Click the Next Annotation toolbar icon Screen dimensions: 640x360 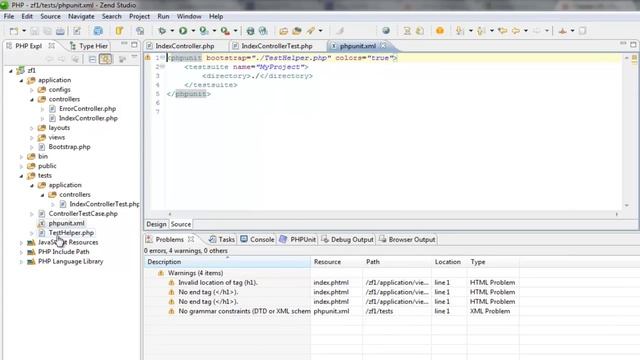tap(460, 31)
